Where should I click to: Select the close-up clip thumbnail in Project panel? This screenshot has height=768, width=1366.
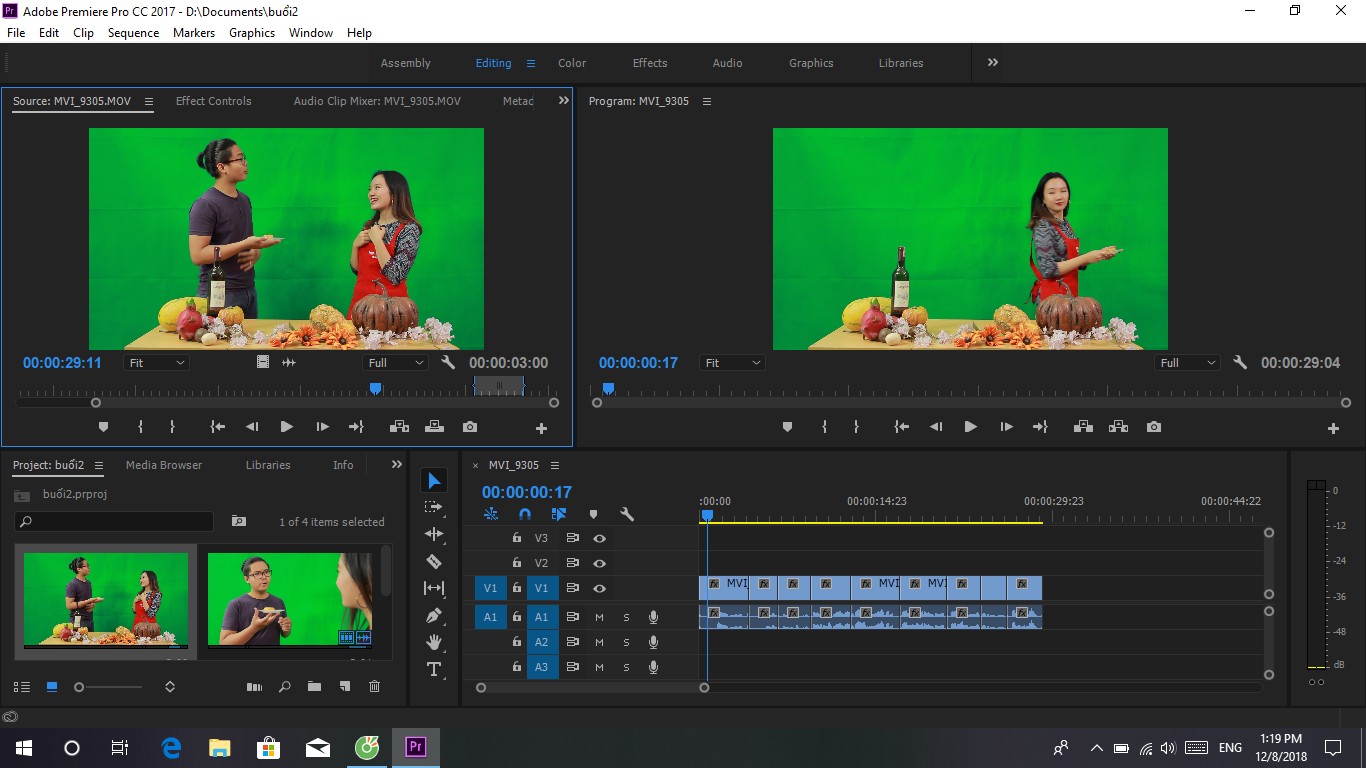click(x=290, y=599)
